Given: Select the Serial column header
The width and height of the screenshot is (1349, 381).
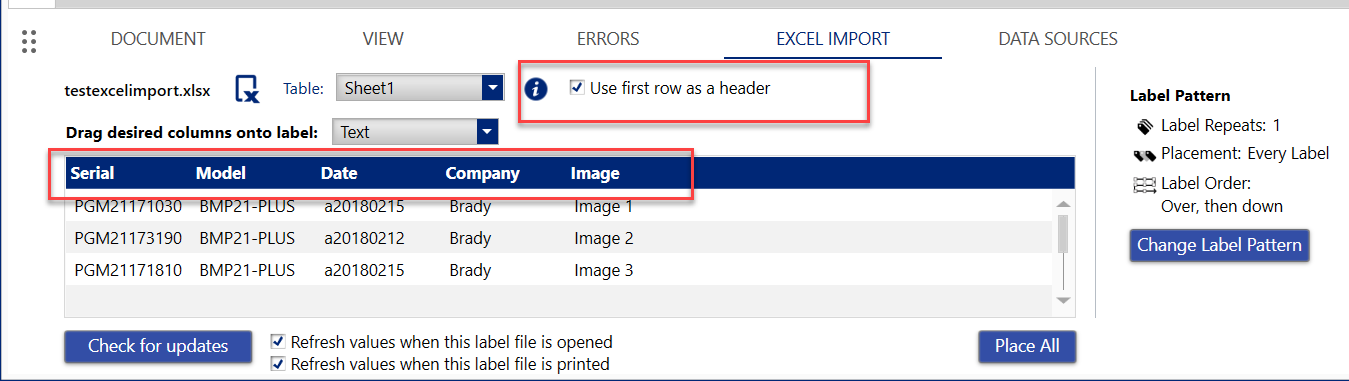Looking at the screenshot, I should click(92, 173).
